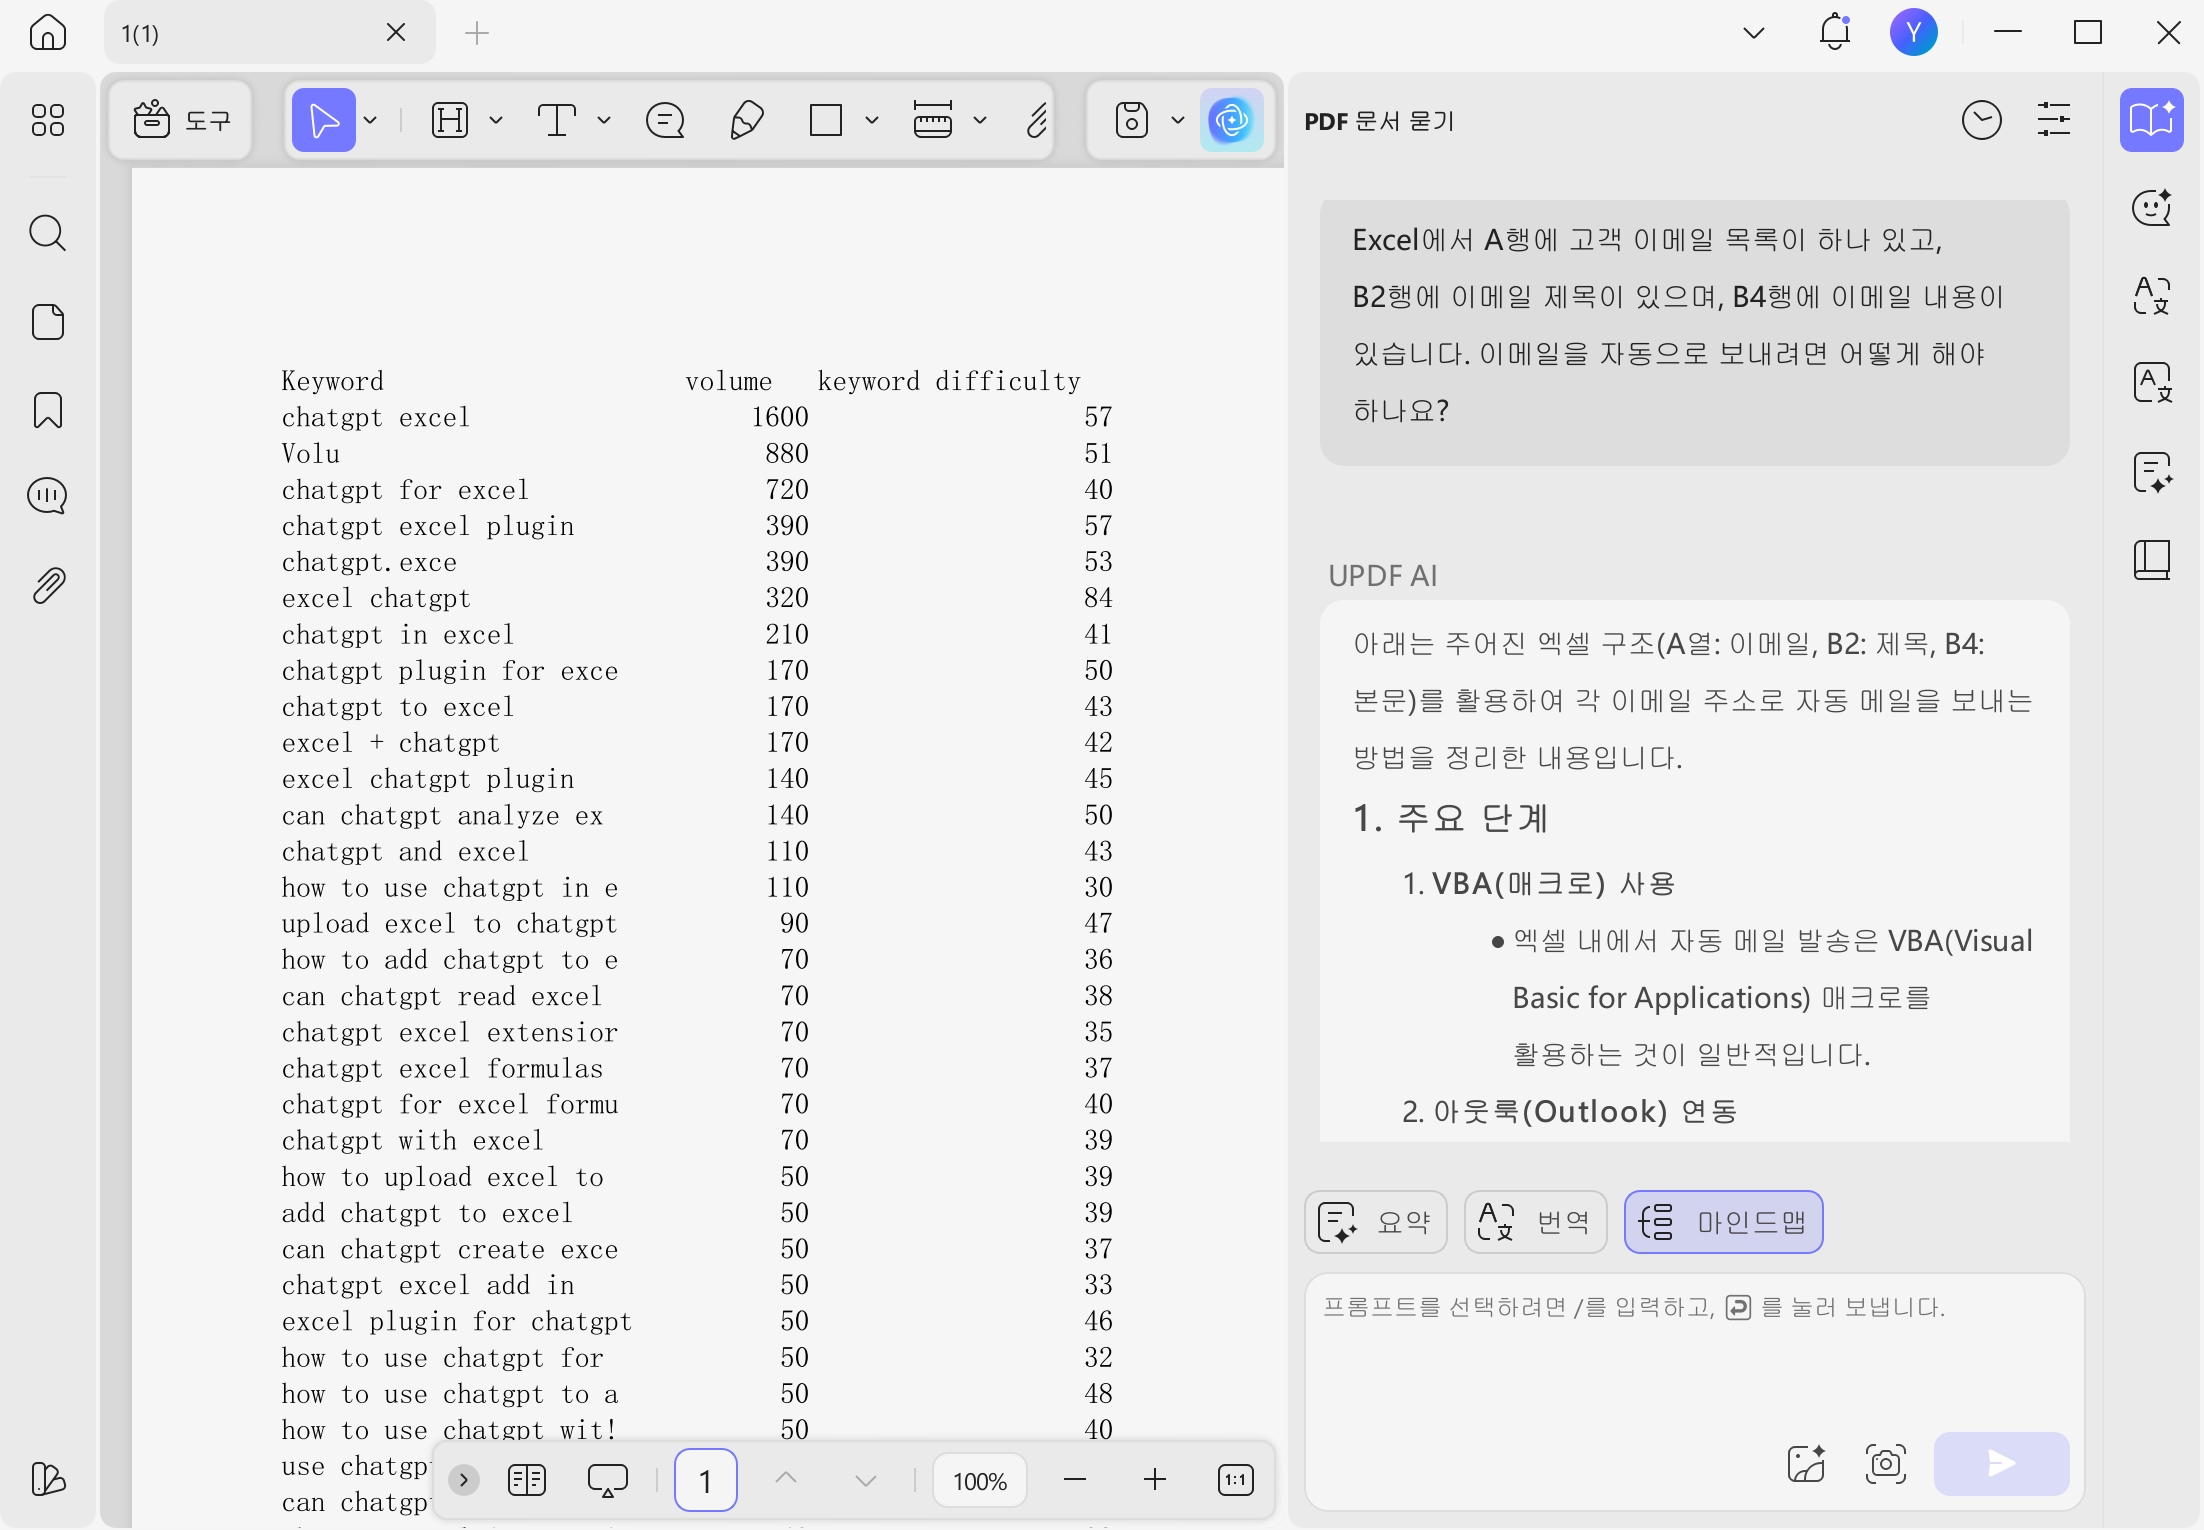
Task: Open notifications bell icon
Action: [x=1835, y=33]
